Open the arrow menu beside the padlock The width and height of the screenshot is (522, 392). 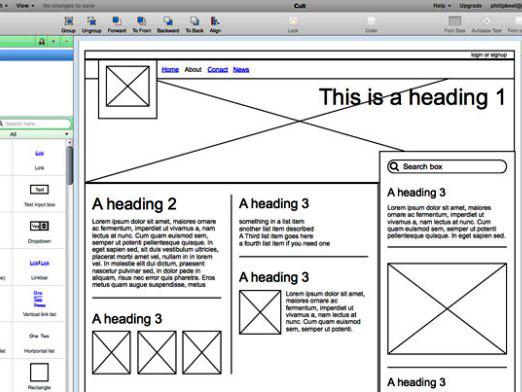point(54,42)
